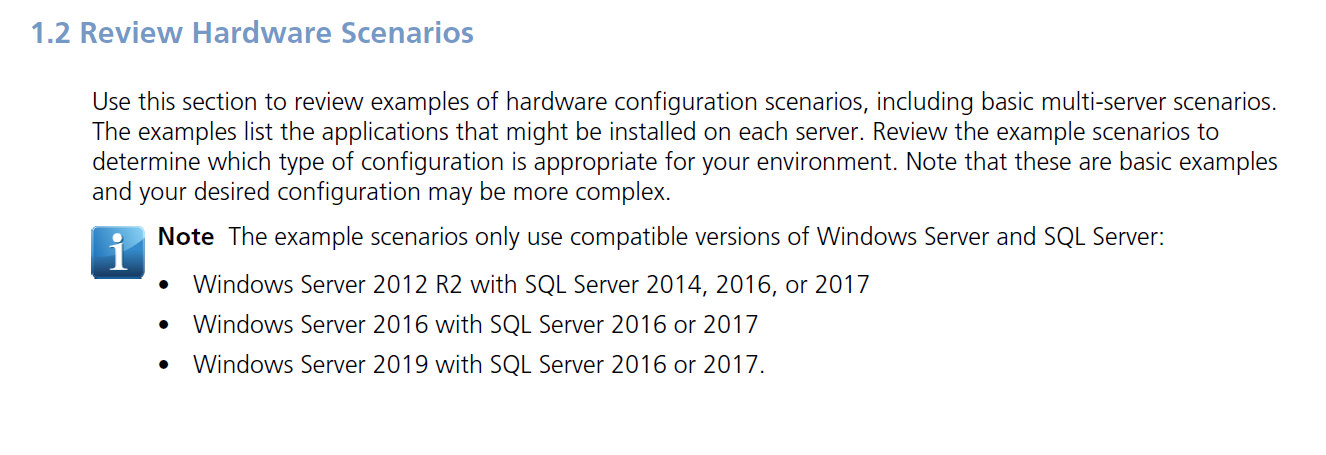Viewport: 1326px width, 455px height.
Task: Click the line starting 'The examples list'
Action: point(655,132)
